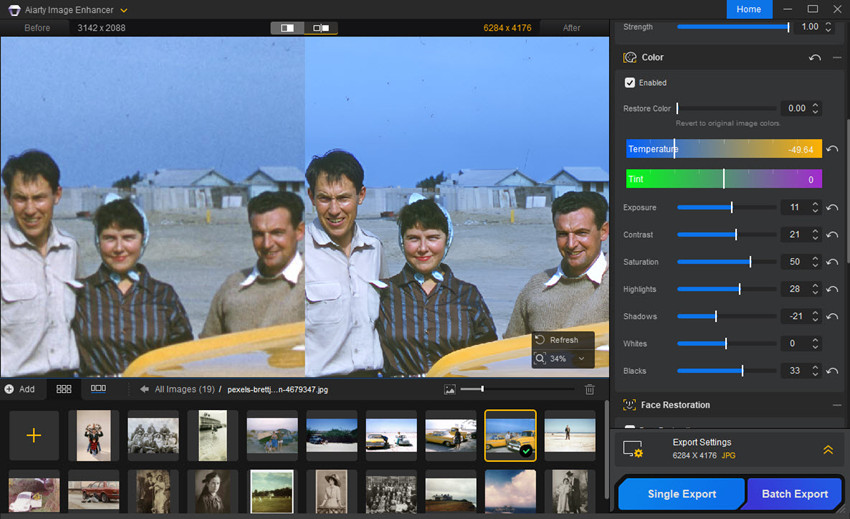Click the Home button
850x519 pixels.
(x=749, y=9)
